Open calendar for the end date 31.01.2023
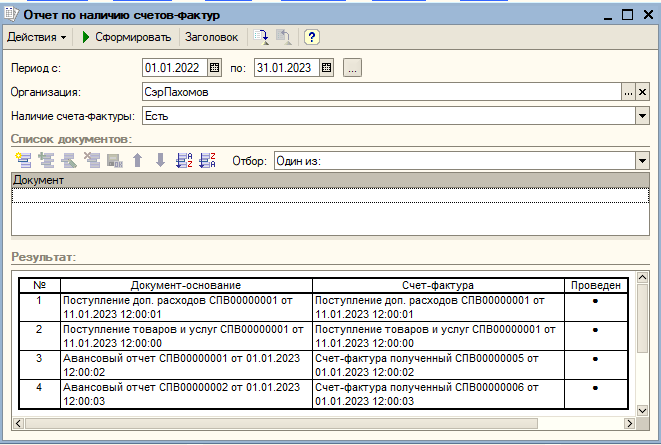The width and height of the screenshot is (661, 445). pos(327,67)
